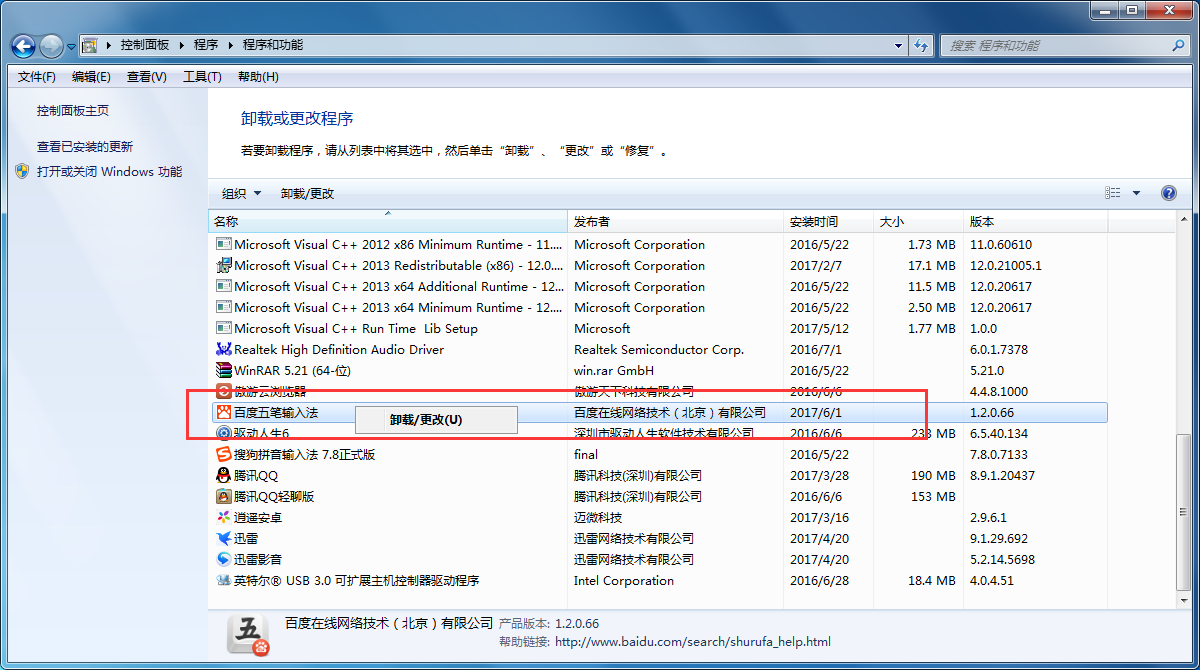Open 控制面板主页 link

[x=73, y=111]
